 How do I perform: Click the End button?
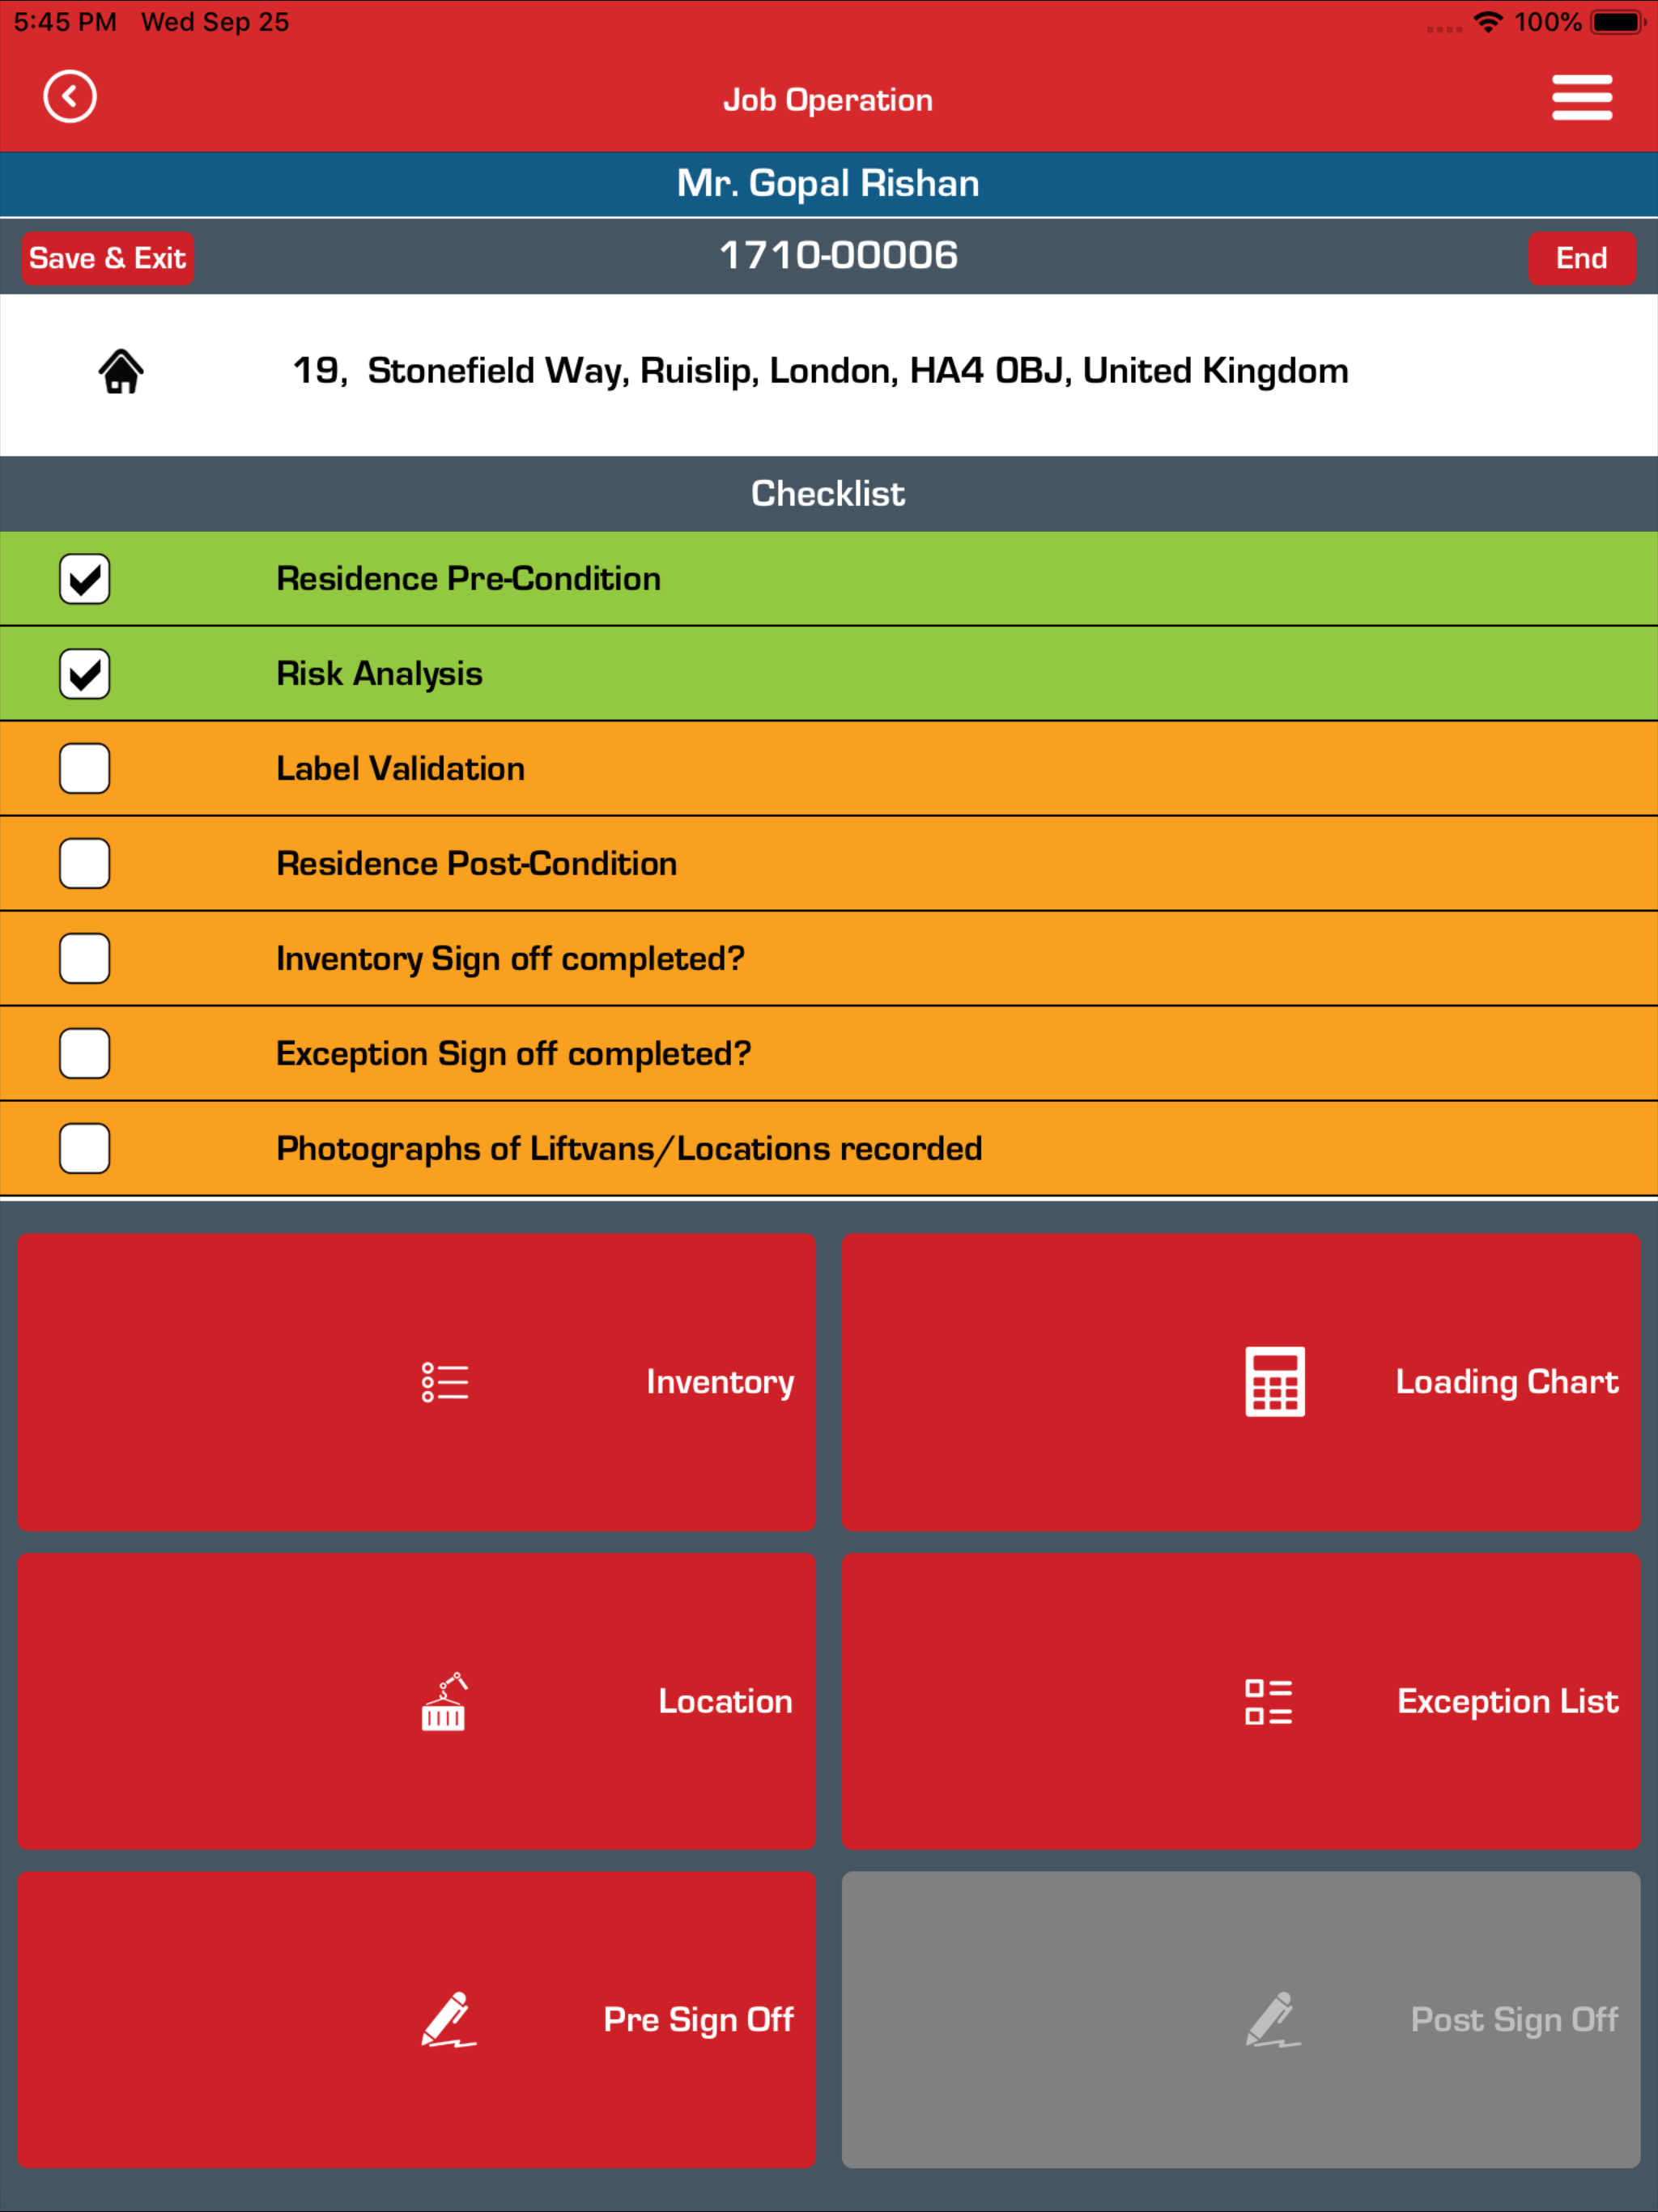pos(1582,259)
